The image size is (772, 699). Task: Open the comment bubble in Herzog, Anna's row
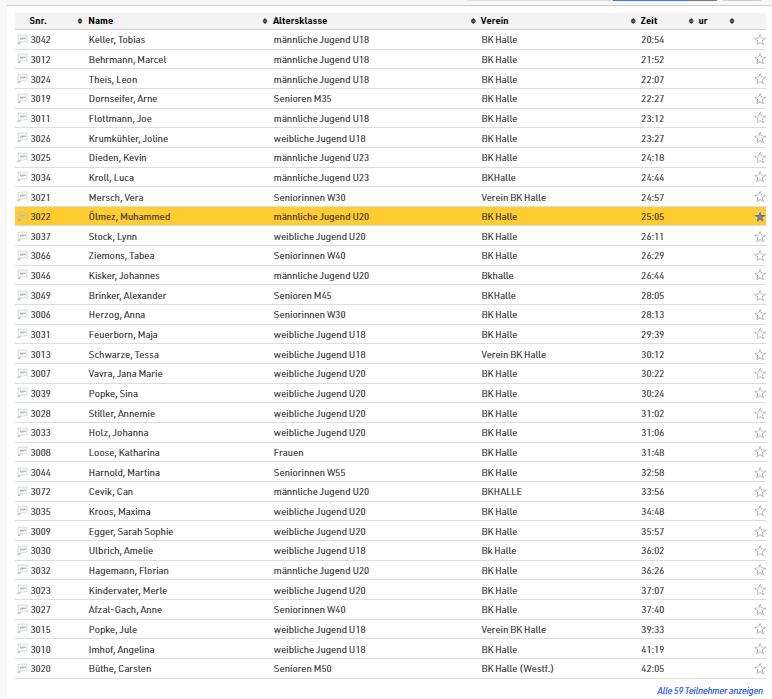(22, 315)
